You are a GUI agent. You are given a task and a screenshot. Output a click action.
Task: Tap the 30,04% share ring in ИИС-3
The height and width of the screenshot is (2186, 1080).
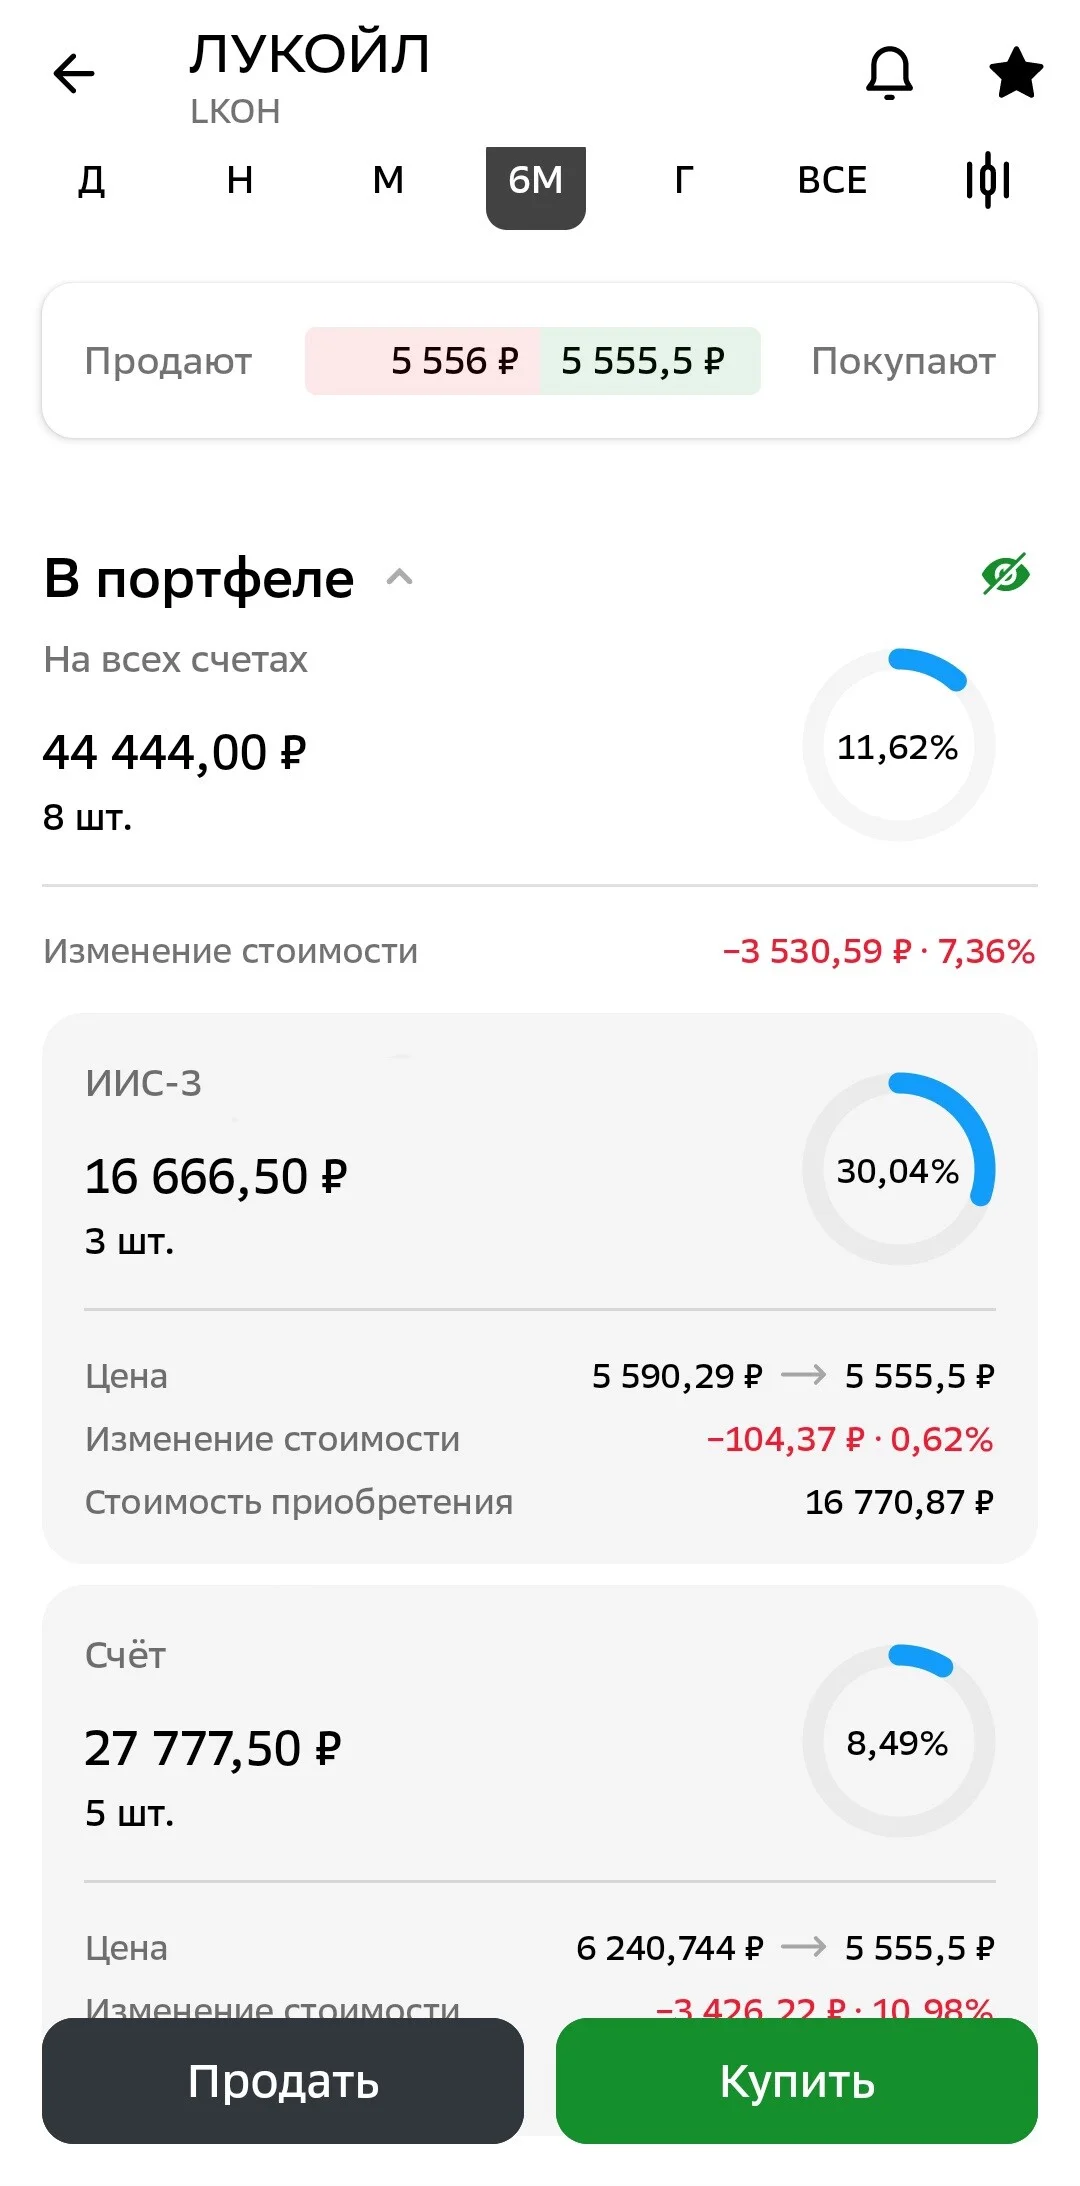pyautogui.click(x=899, y=1170)
